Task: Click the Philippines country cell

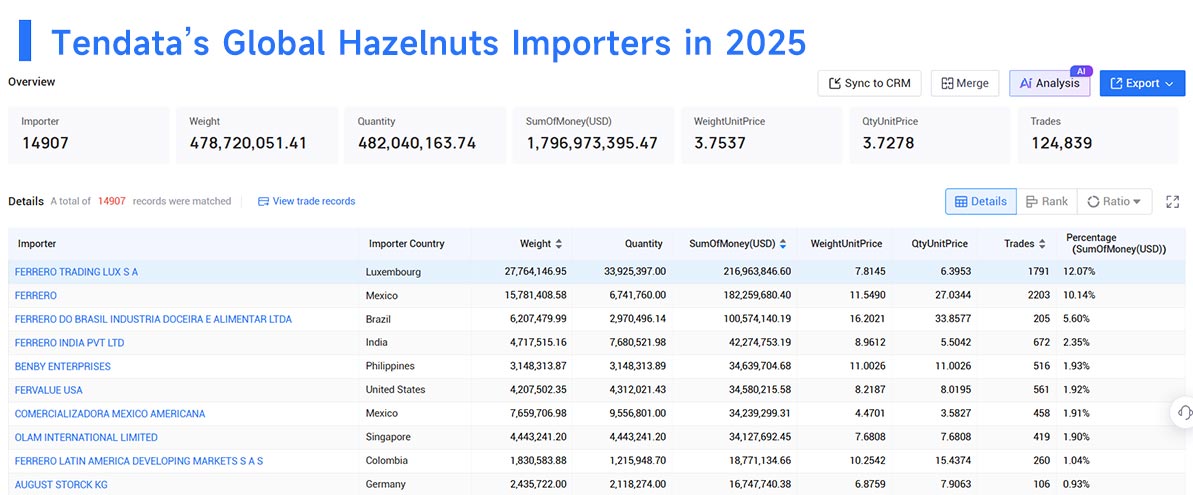Action: click(x=391, y=366)
